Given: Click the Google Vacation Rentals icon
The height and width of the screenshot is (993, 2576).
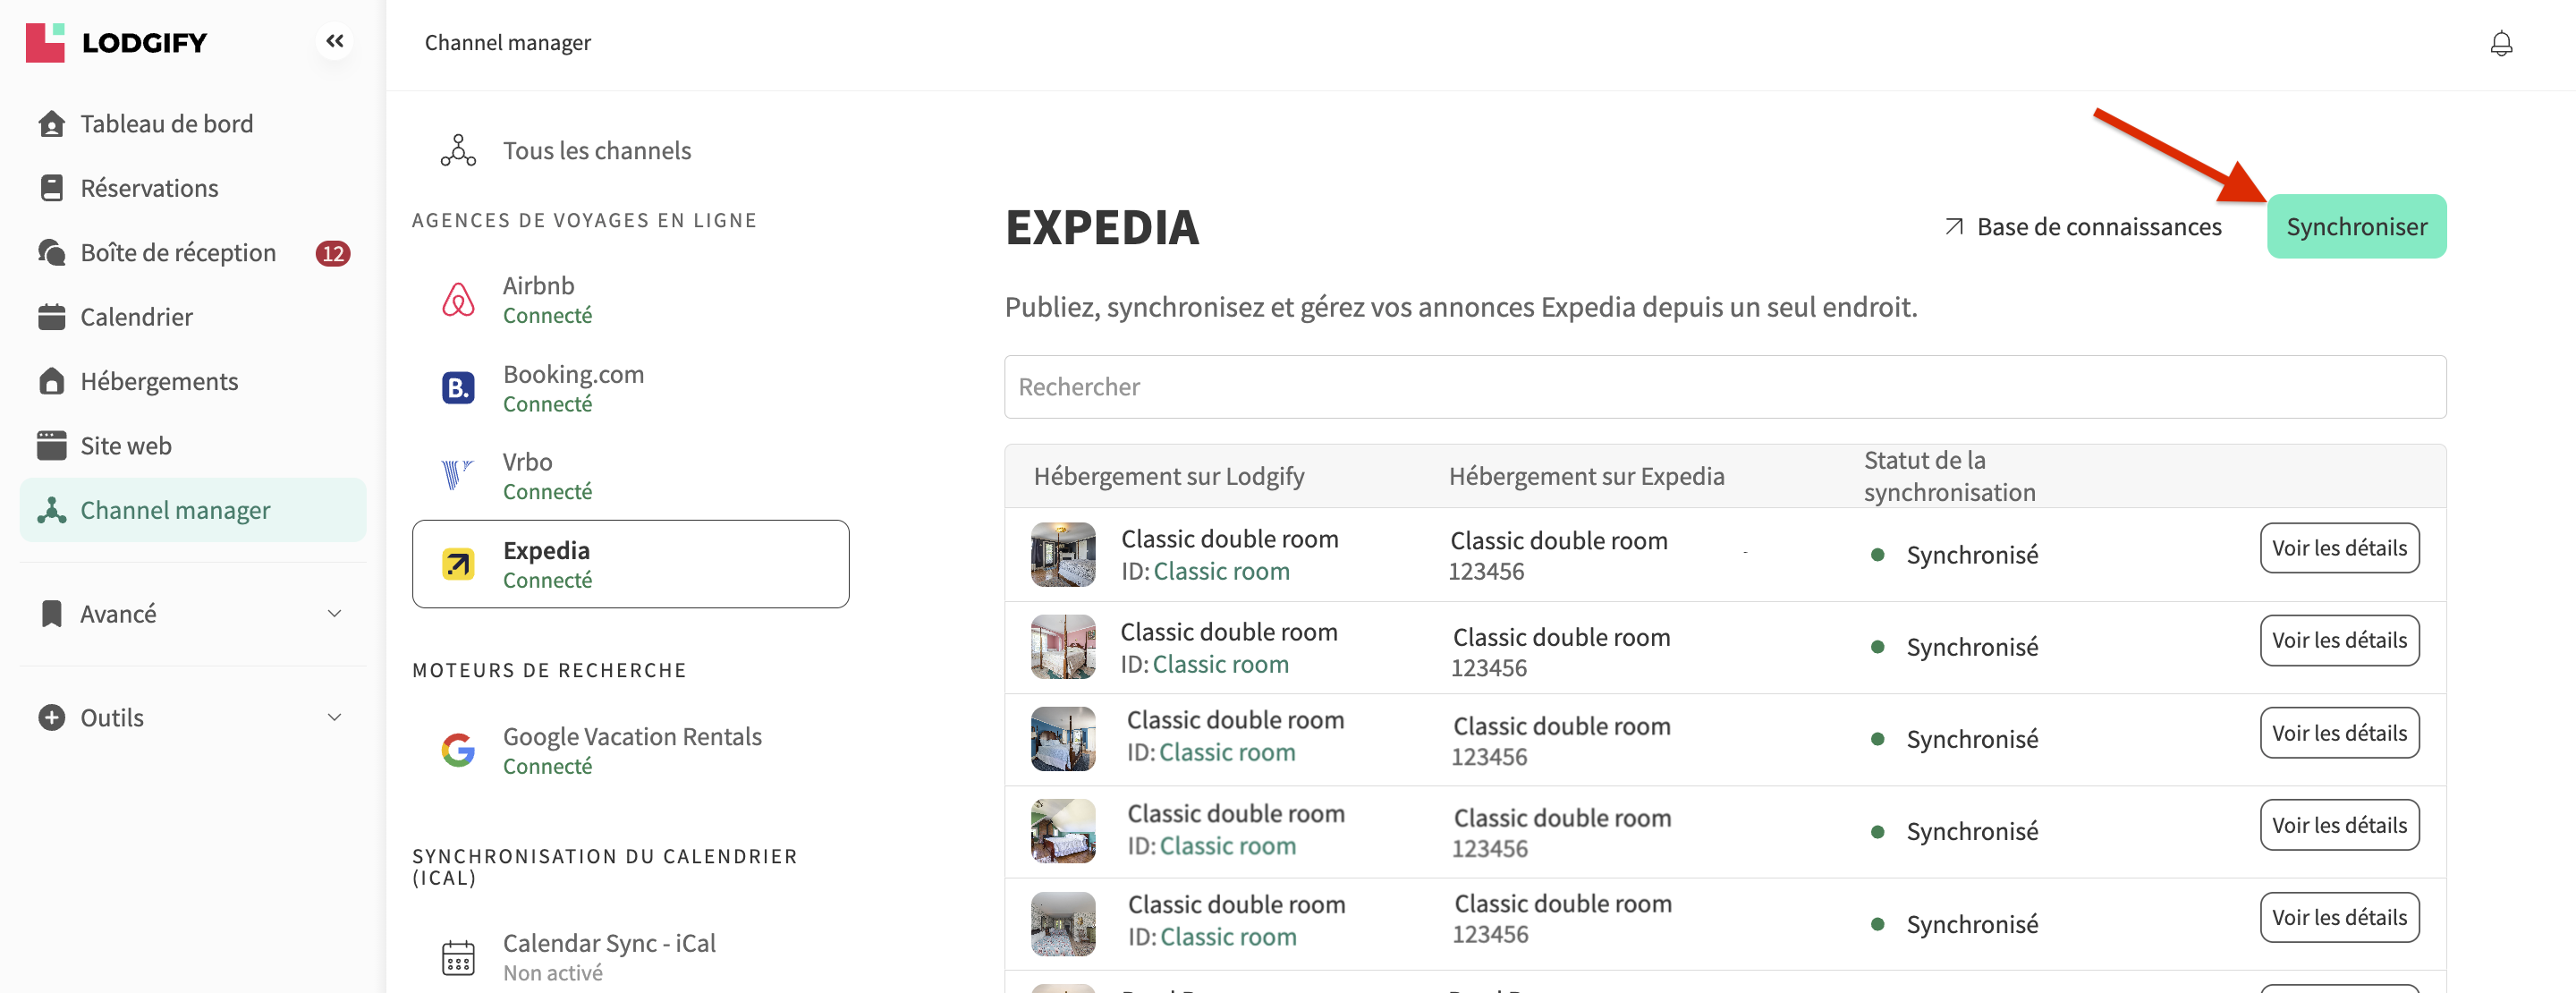Looking at the screenshot, I should [458, 750].
